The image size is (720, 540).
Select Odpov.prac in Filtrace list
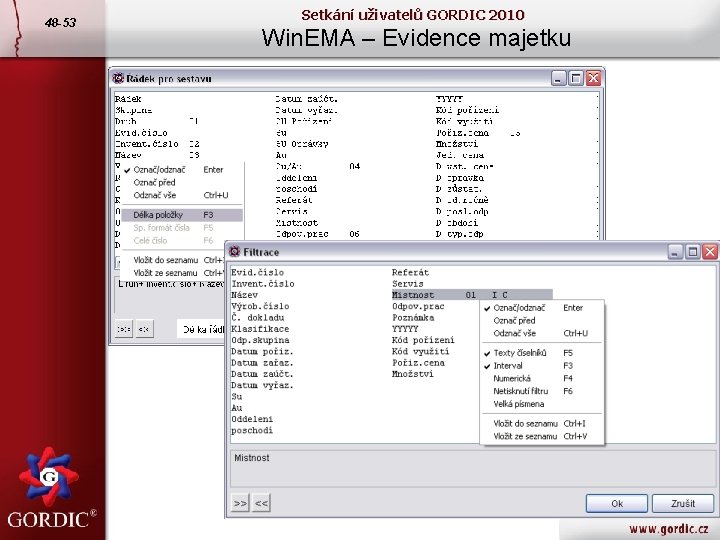point(418,306)
